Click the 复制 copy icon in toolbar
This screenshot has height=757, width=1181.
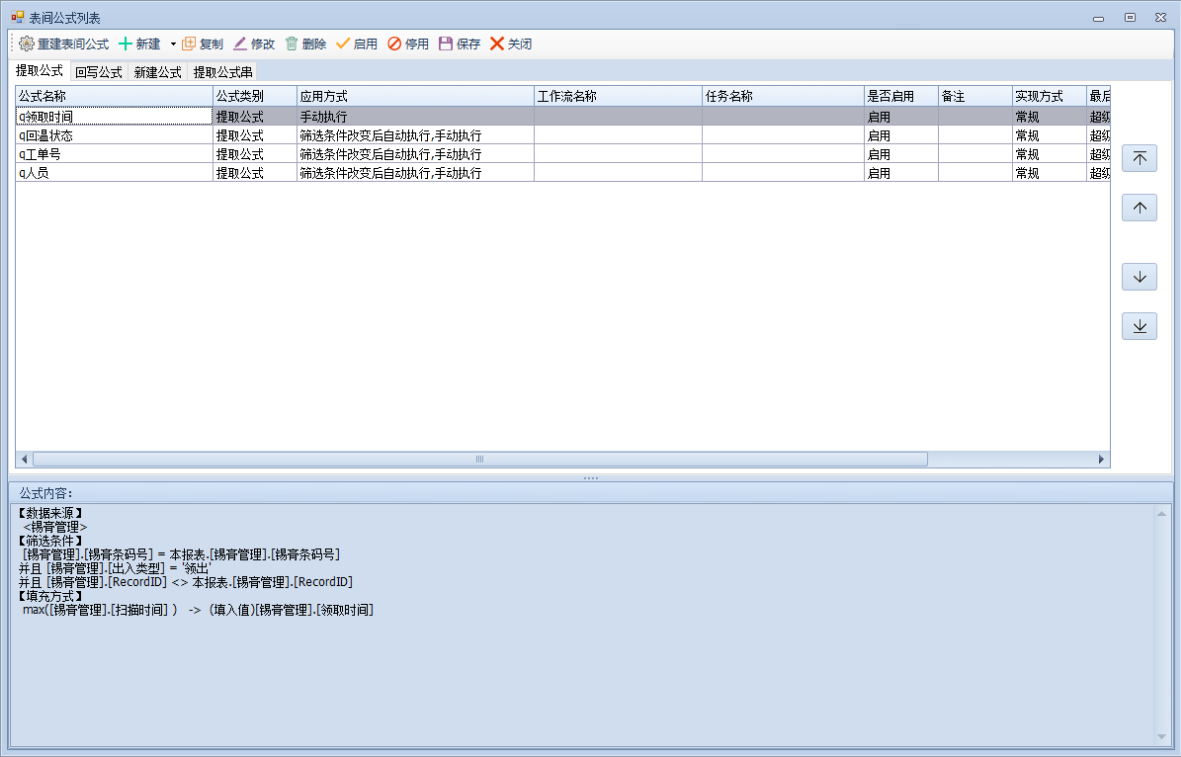coord(189,44)
